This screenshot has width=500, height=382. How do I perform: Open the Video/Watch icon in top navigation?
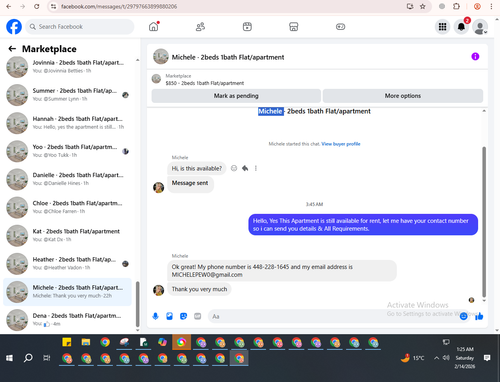(x=247, y=27)
